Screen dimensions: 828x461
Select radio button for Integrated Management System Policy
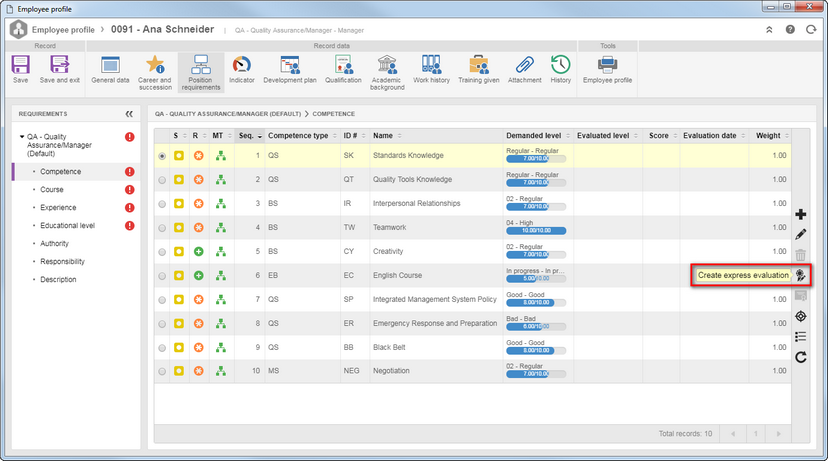162,300
